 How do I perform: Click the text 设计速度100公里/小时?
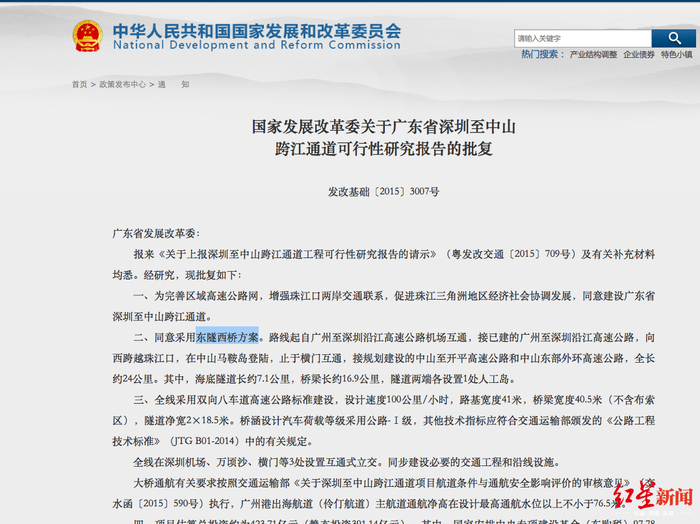point(396,400)
